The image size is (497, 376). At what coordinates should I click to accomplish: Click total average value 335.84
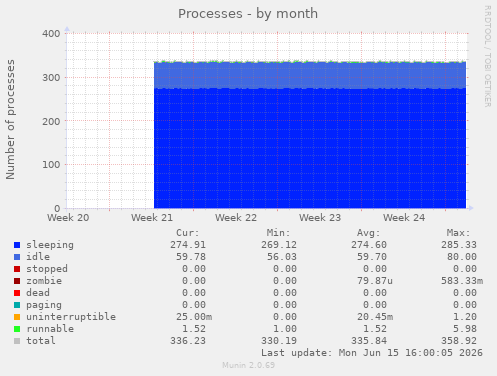(369, 341)
